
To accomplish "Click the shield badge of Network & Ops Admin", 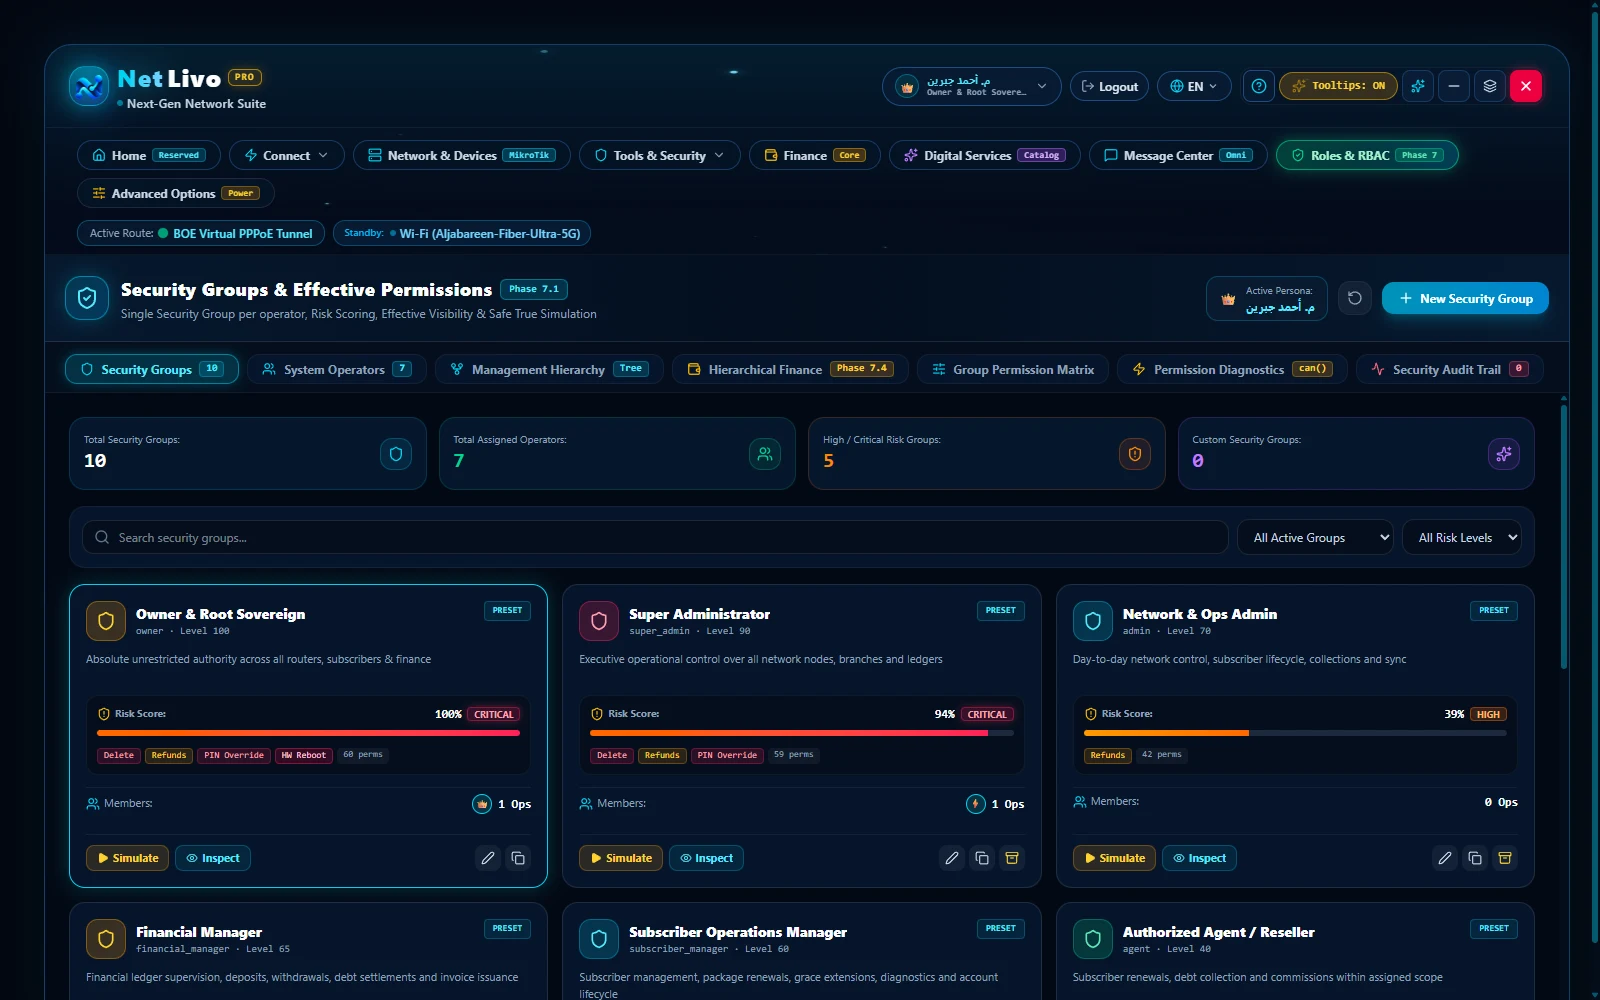I will pyautogui.click(x=1093, y=621).
